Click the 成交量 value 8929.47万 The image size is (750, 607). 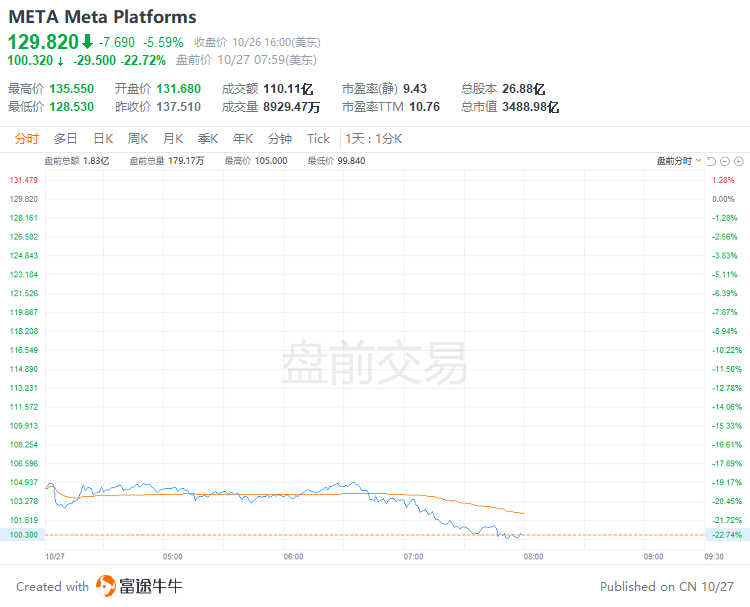[291, 107]
